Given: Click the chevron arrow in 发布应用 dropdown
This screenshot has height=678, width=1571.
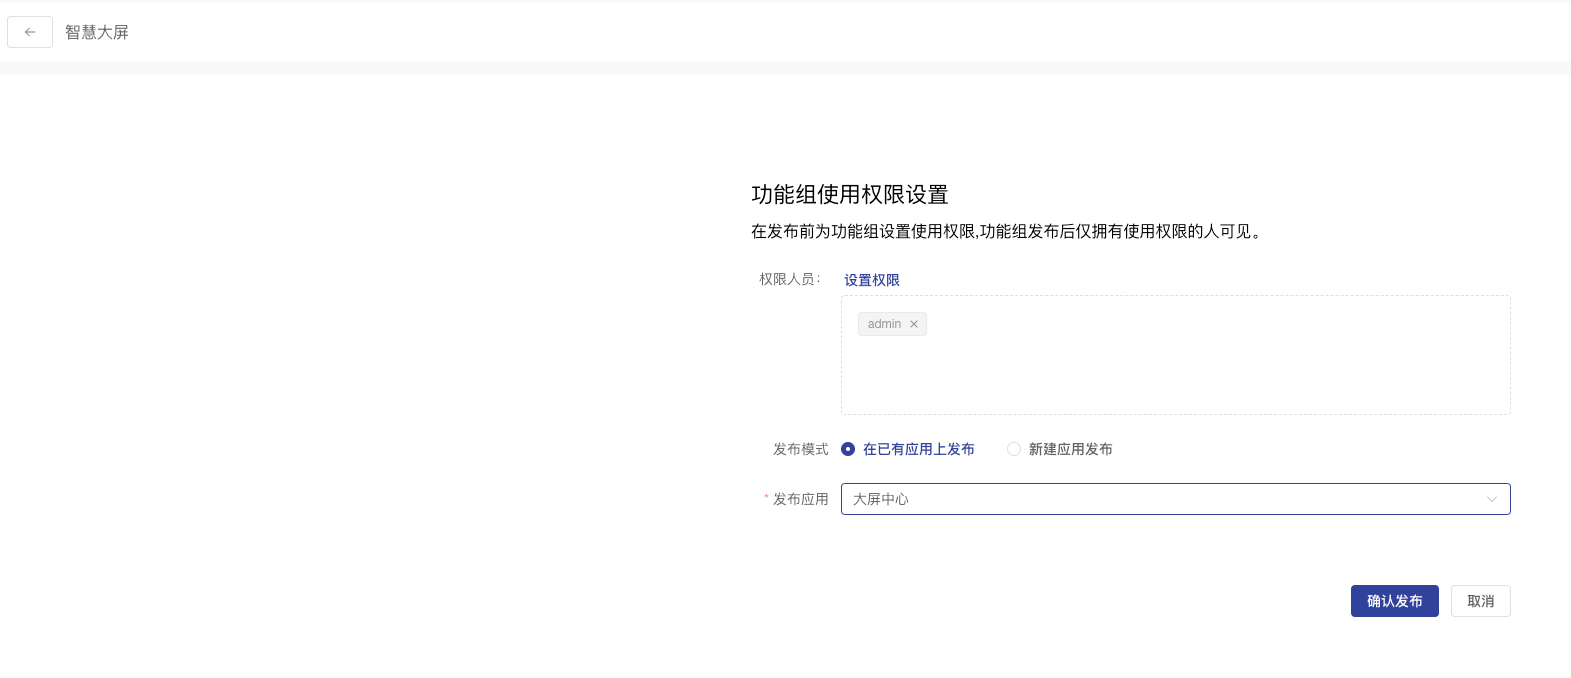Looking at the screenshot, I should click(x=1491, y=499).
